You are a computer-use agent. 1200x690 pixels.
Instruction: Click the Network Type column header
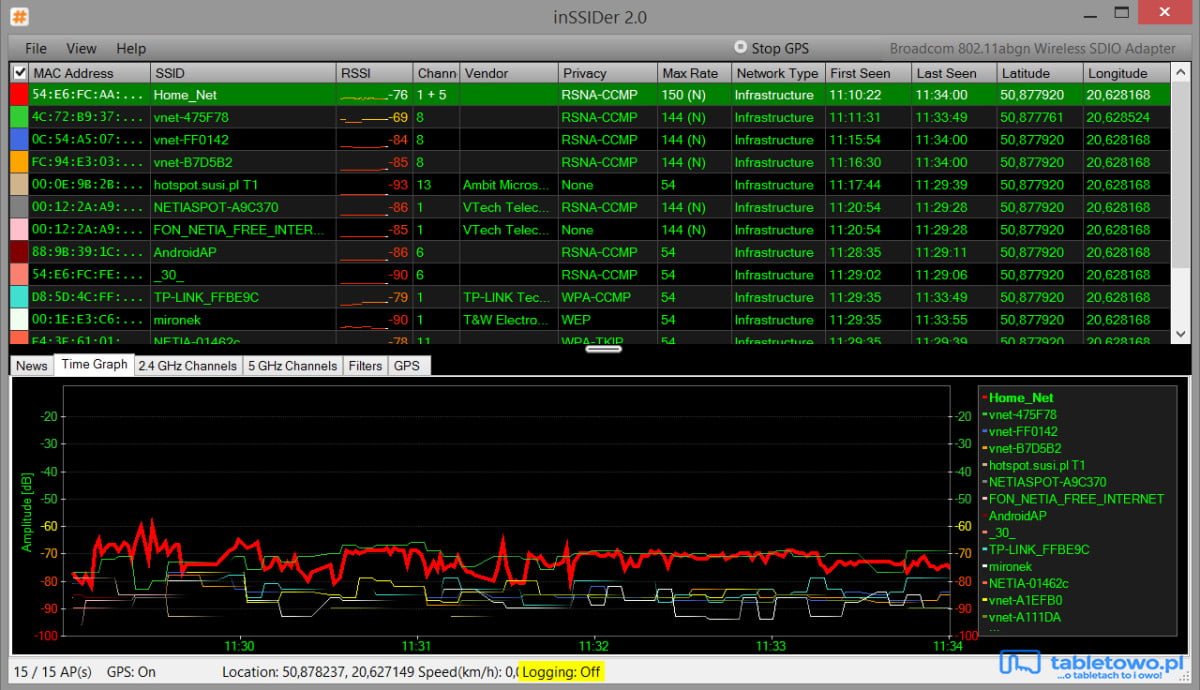[778, 73]
